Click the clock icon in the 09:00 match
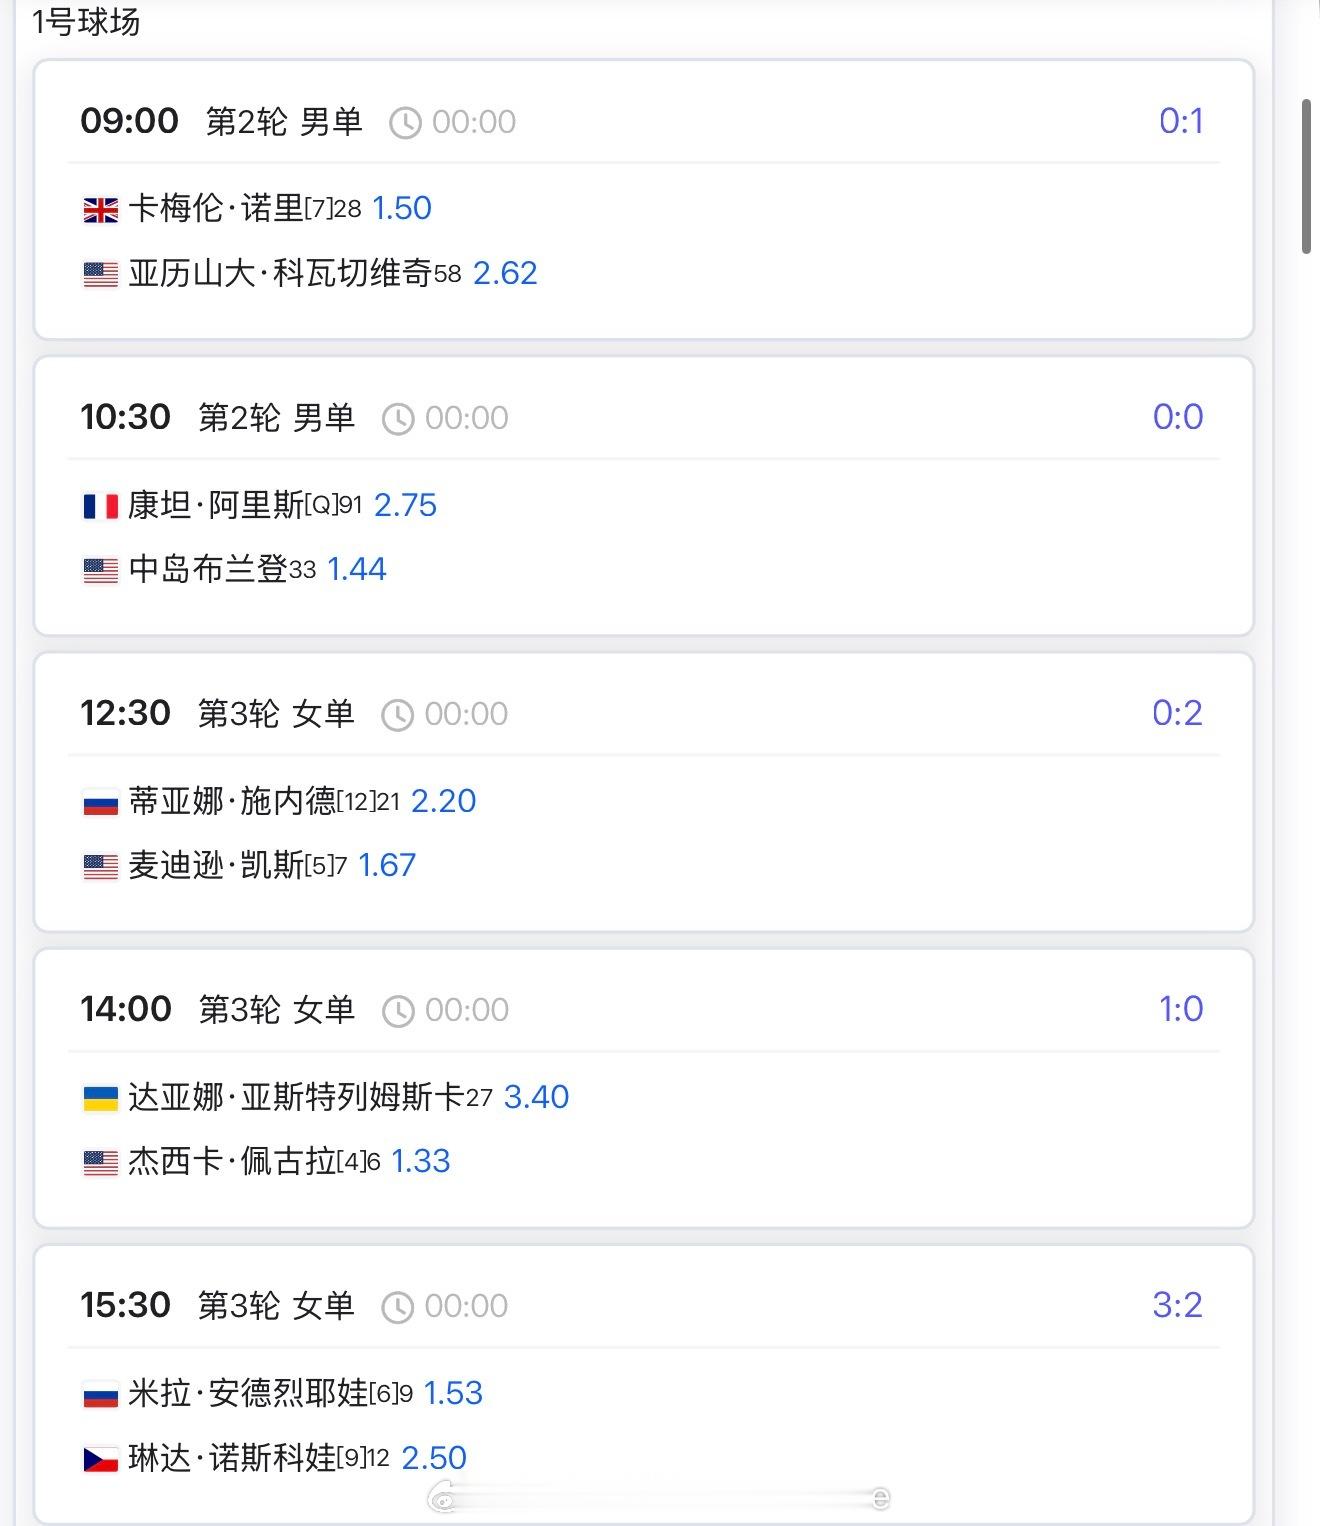 405,123
